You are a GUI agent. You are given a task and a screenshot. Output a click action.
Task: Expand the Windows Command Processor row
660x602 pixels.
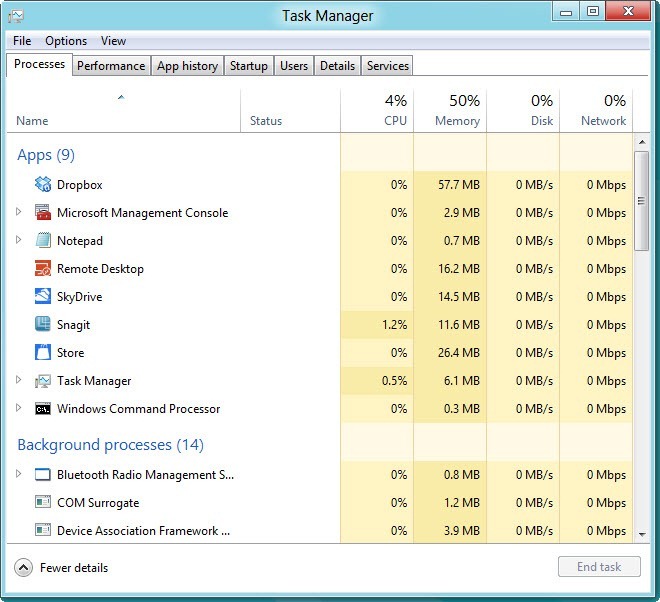[19, 408]
